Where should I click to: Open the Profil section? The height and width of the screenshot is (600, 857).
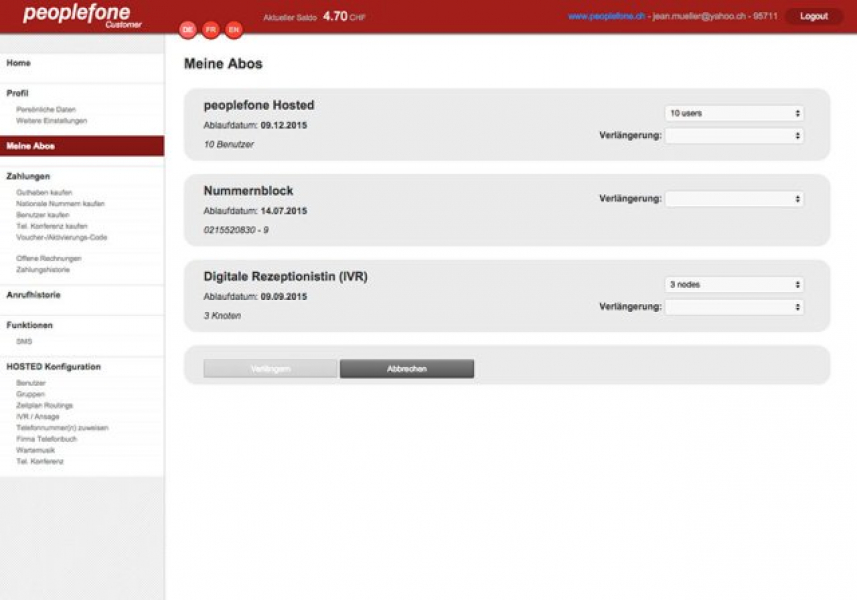coord(17,93)
